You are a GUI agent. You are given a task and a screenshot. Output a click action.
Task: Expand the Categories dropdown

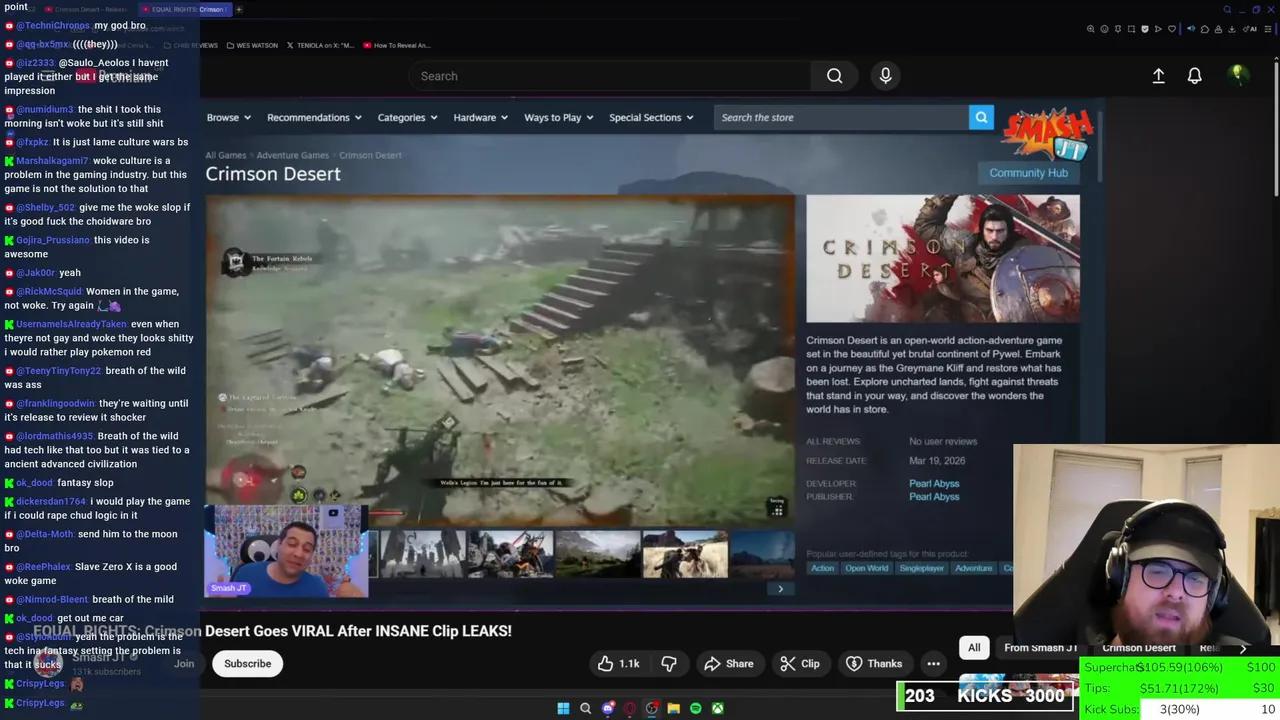pyautogui.click(x=407, y=117)
